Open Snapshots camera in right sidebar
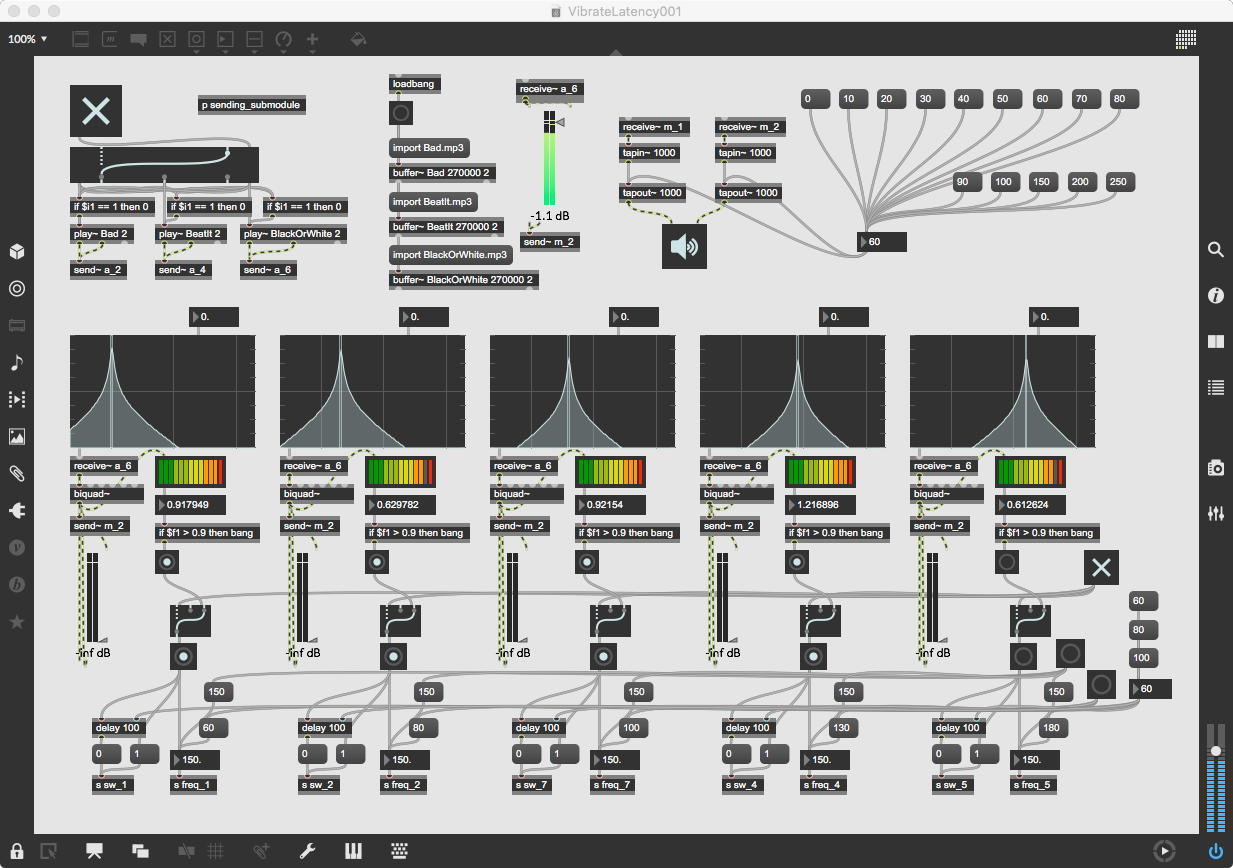1233x868 pixels. pyautogui.click(x=1216, y=467)
